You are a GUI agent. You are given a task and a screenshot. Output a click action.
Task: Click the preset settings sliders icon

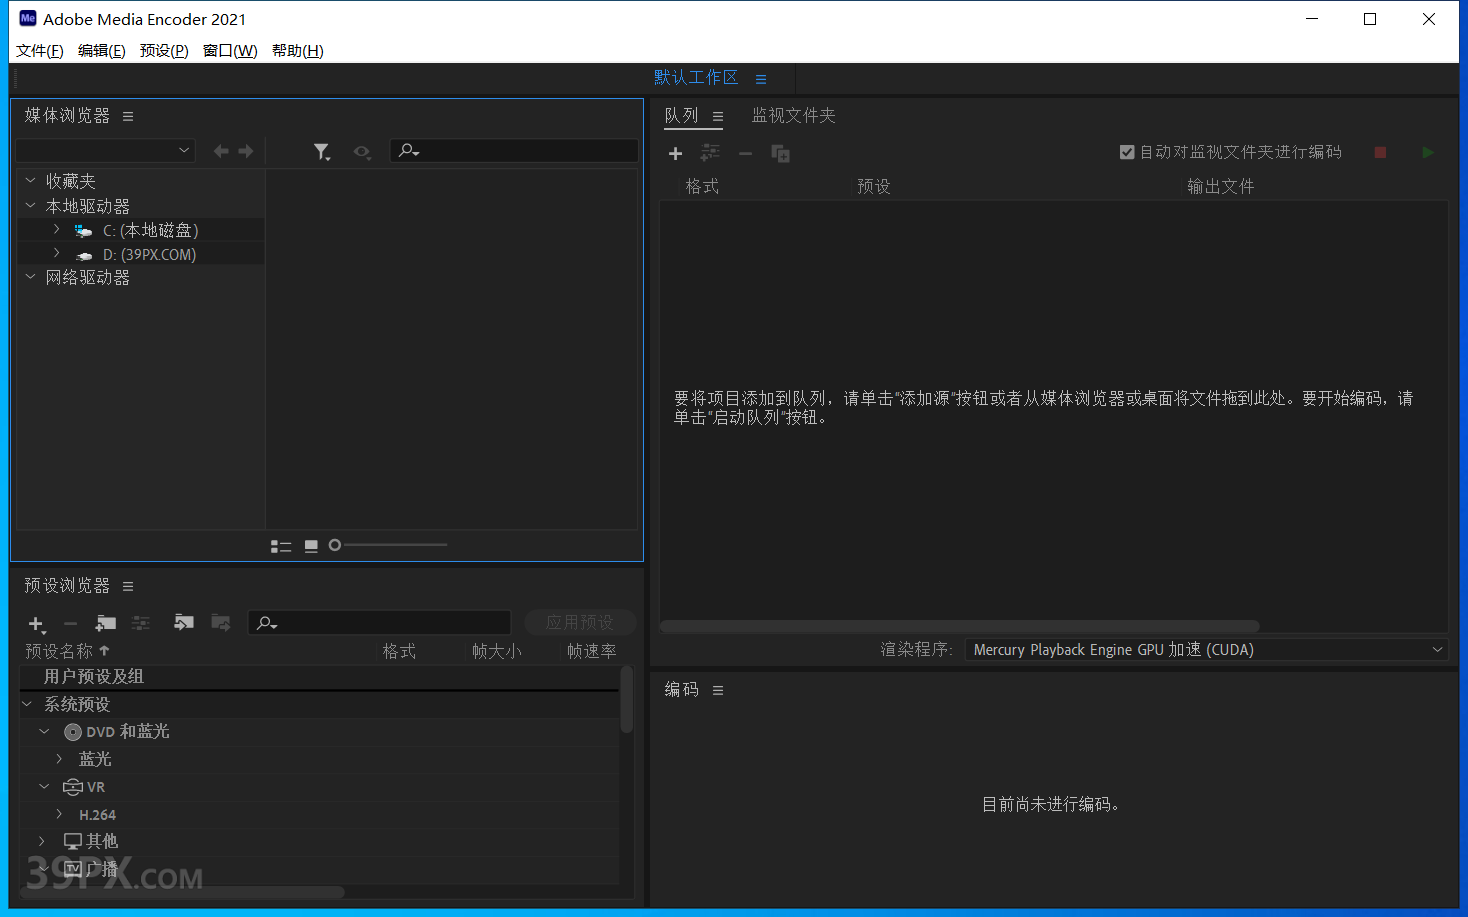[141, 623]
